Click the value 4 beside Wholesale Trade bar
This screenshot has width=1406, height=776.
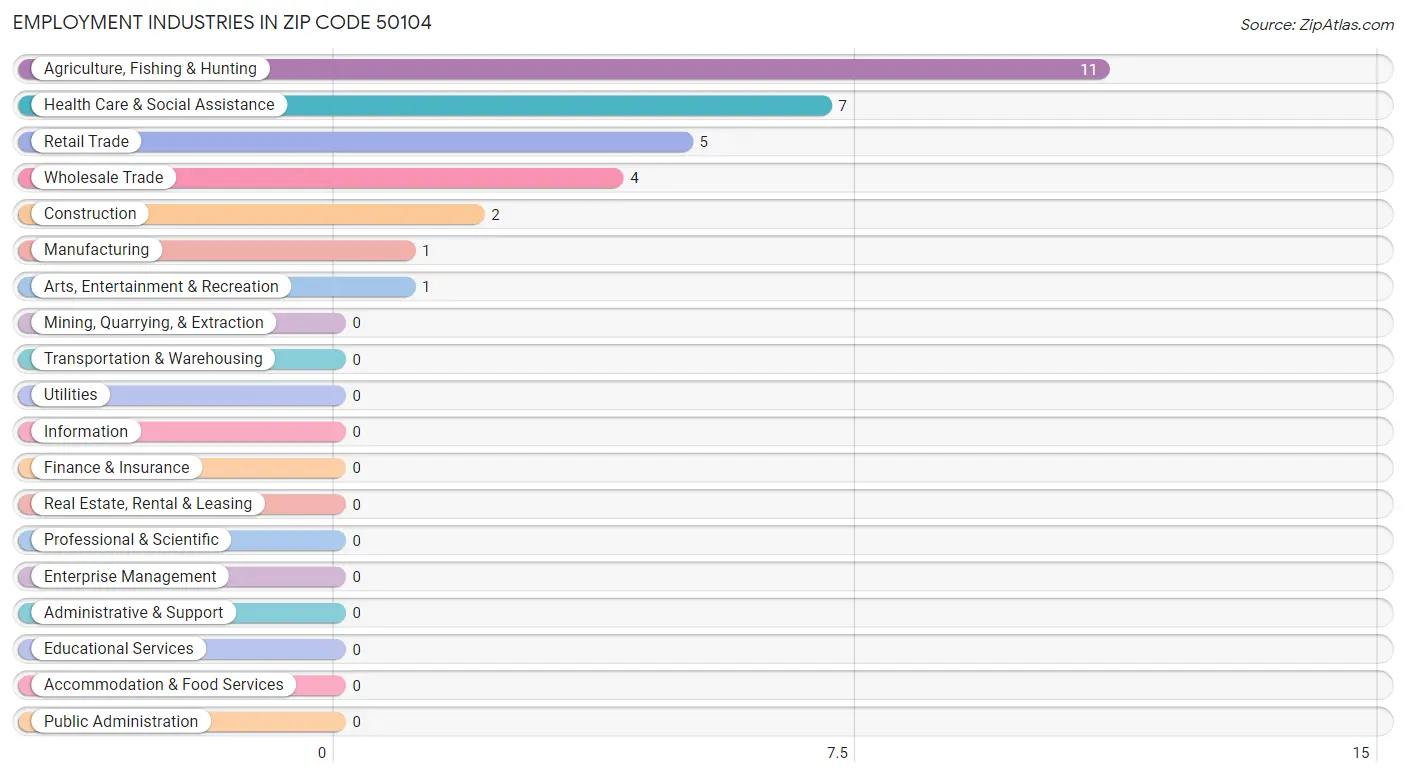tap(634, 178)
